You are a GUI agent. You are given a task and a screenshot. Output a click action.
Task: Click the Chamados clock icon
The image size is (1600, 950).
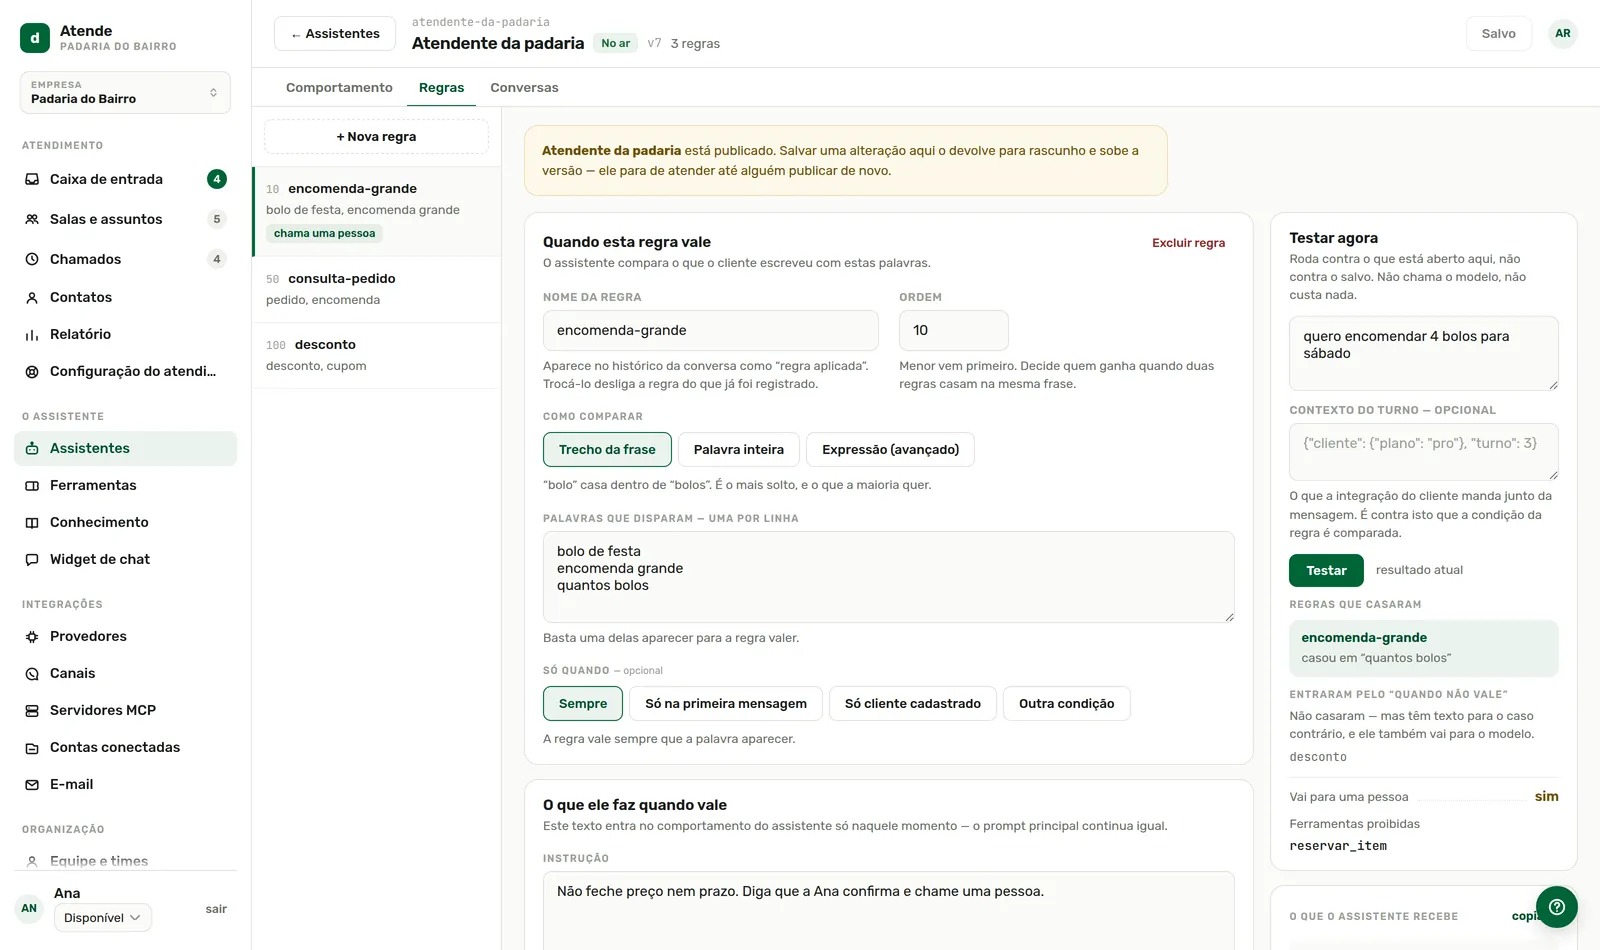(x=32, y=259)
